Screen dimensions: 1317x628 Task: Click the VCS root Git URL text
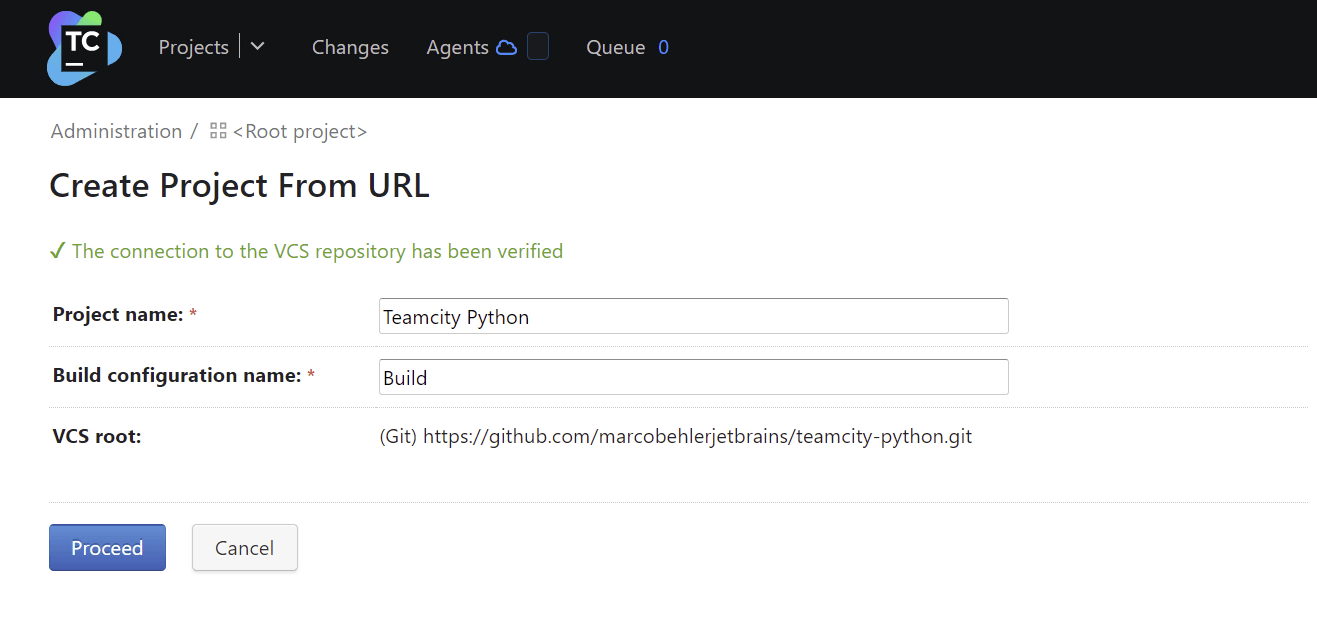point(675,437)
